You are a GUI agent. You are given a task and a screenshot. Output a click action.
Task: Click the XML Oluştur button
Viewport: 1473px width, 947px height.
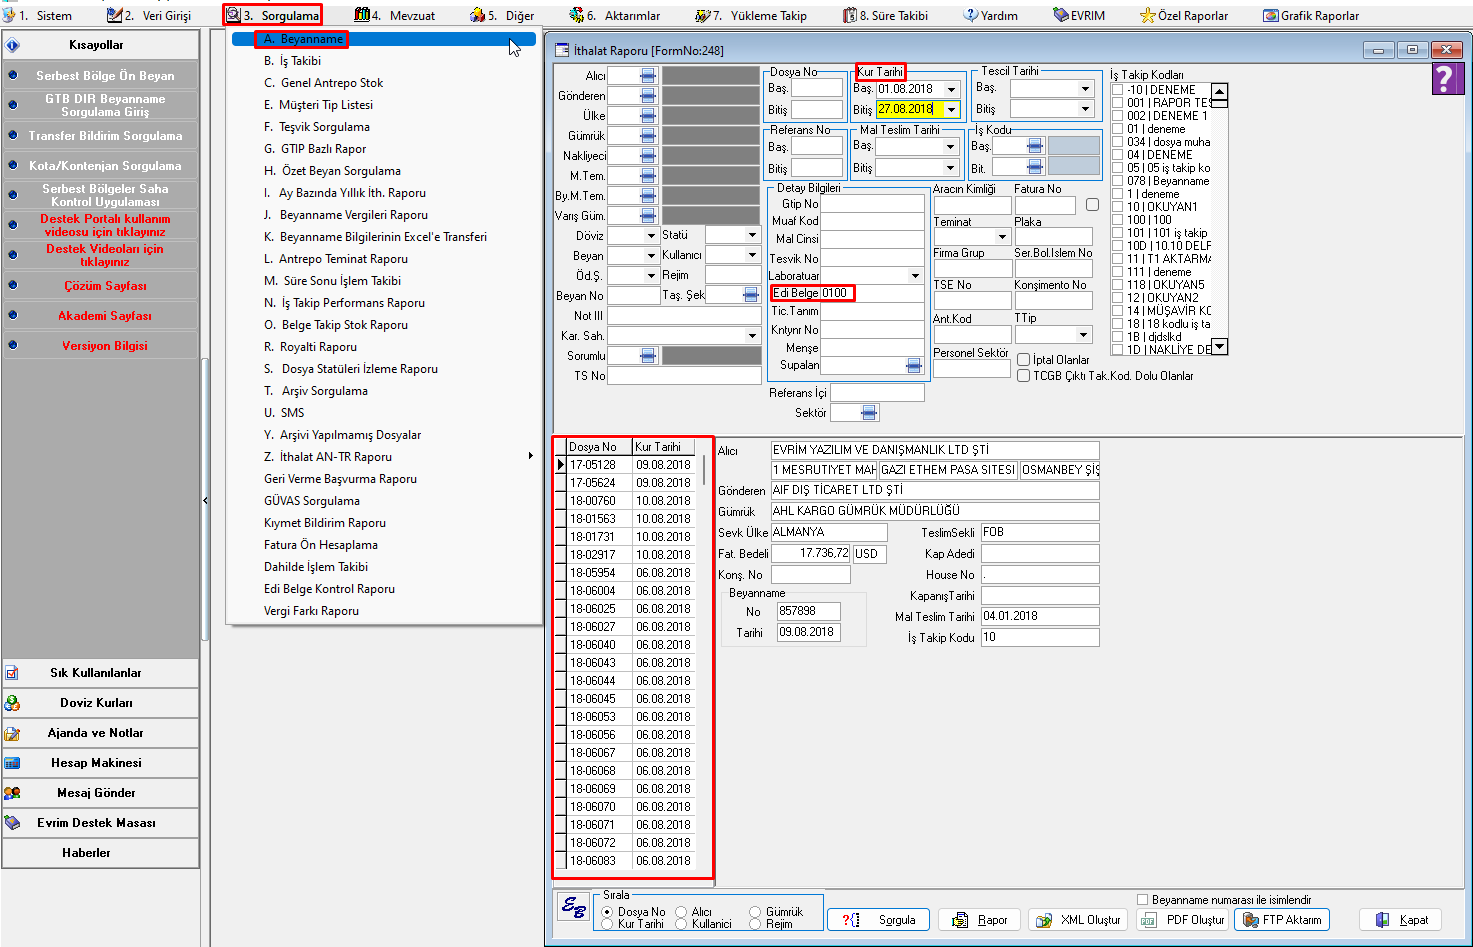pyautogui.click(x=1078, y=920)
